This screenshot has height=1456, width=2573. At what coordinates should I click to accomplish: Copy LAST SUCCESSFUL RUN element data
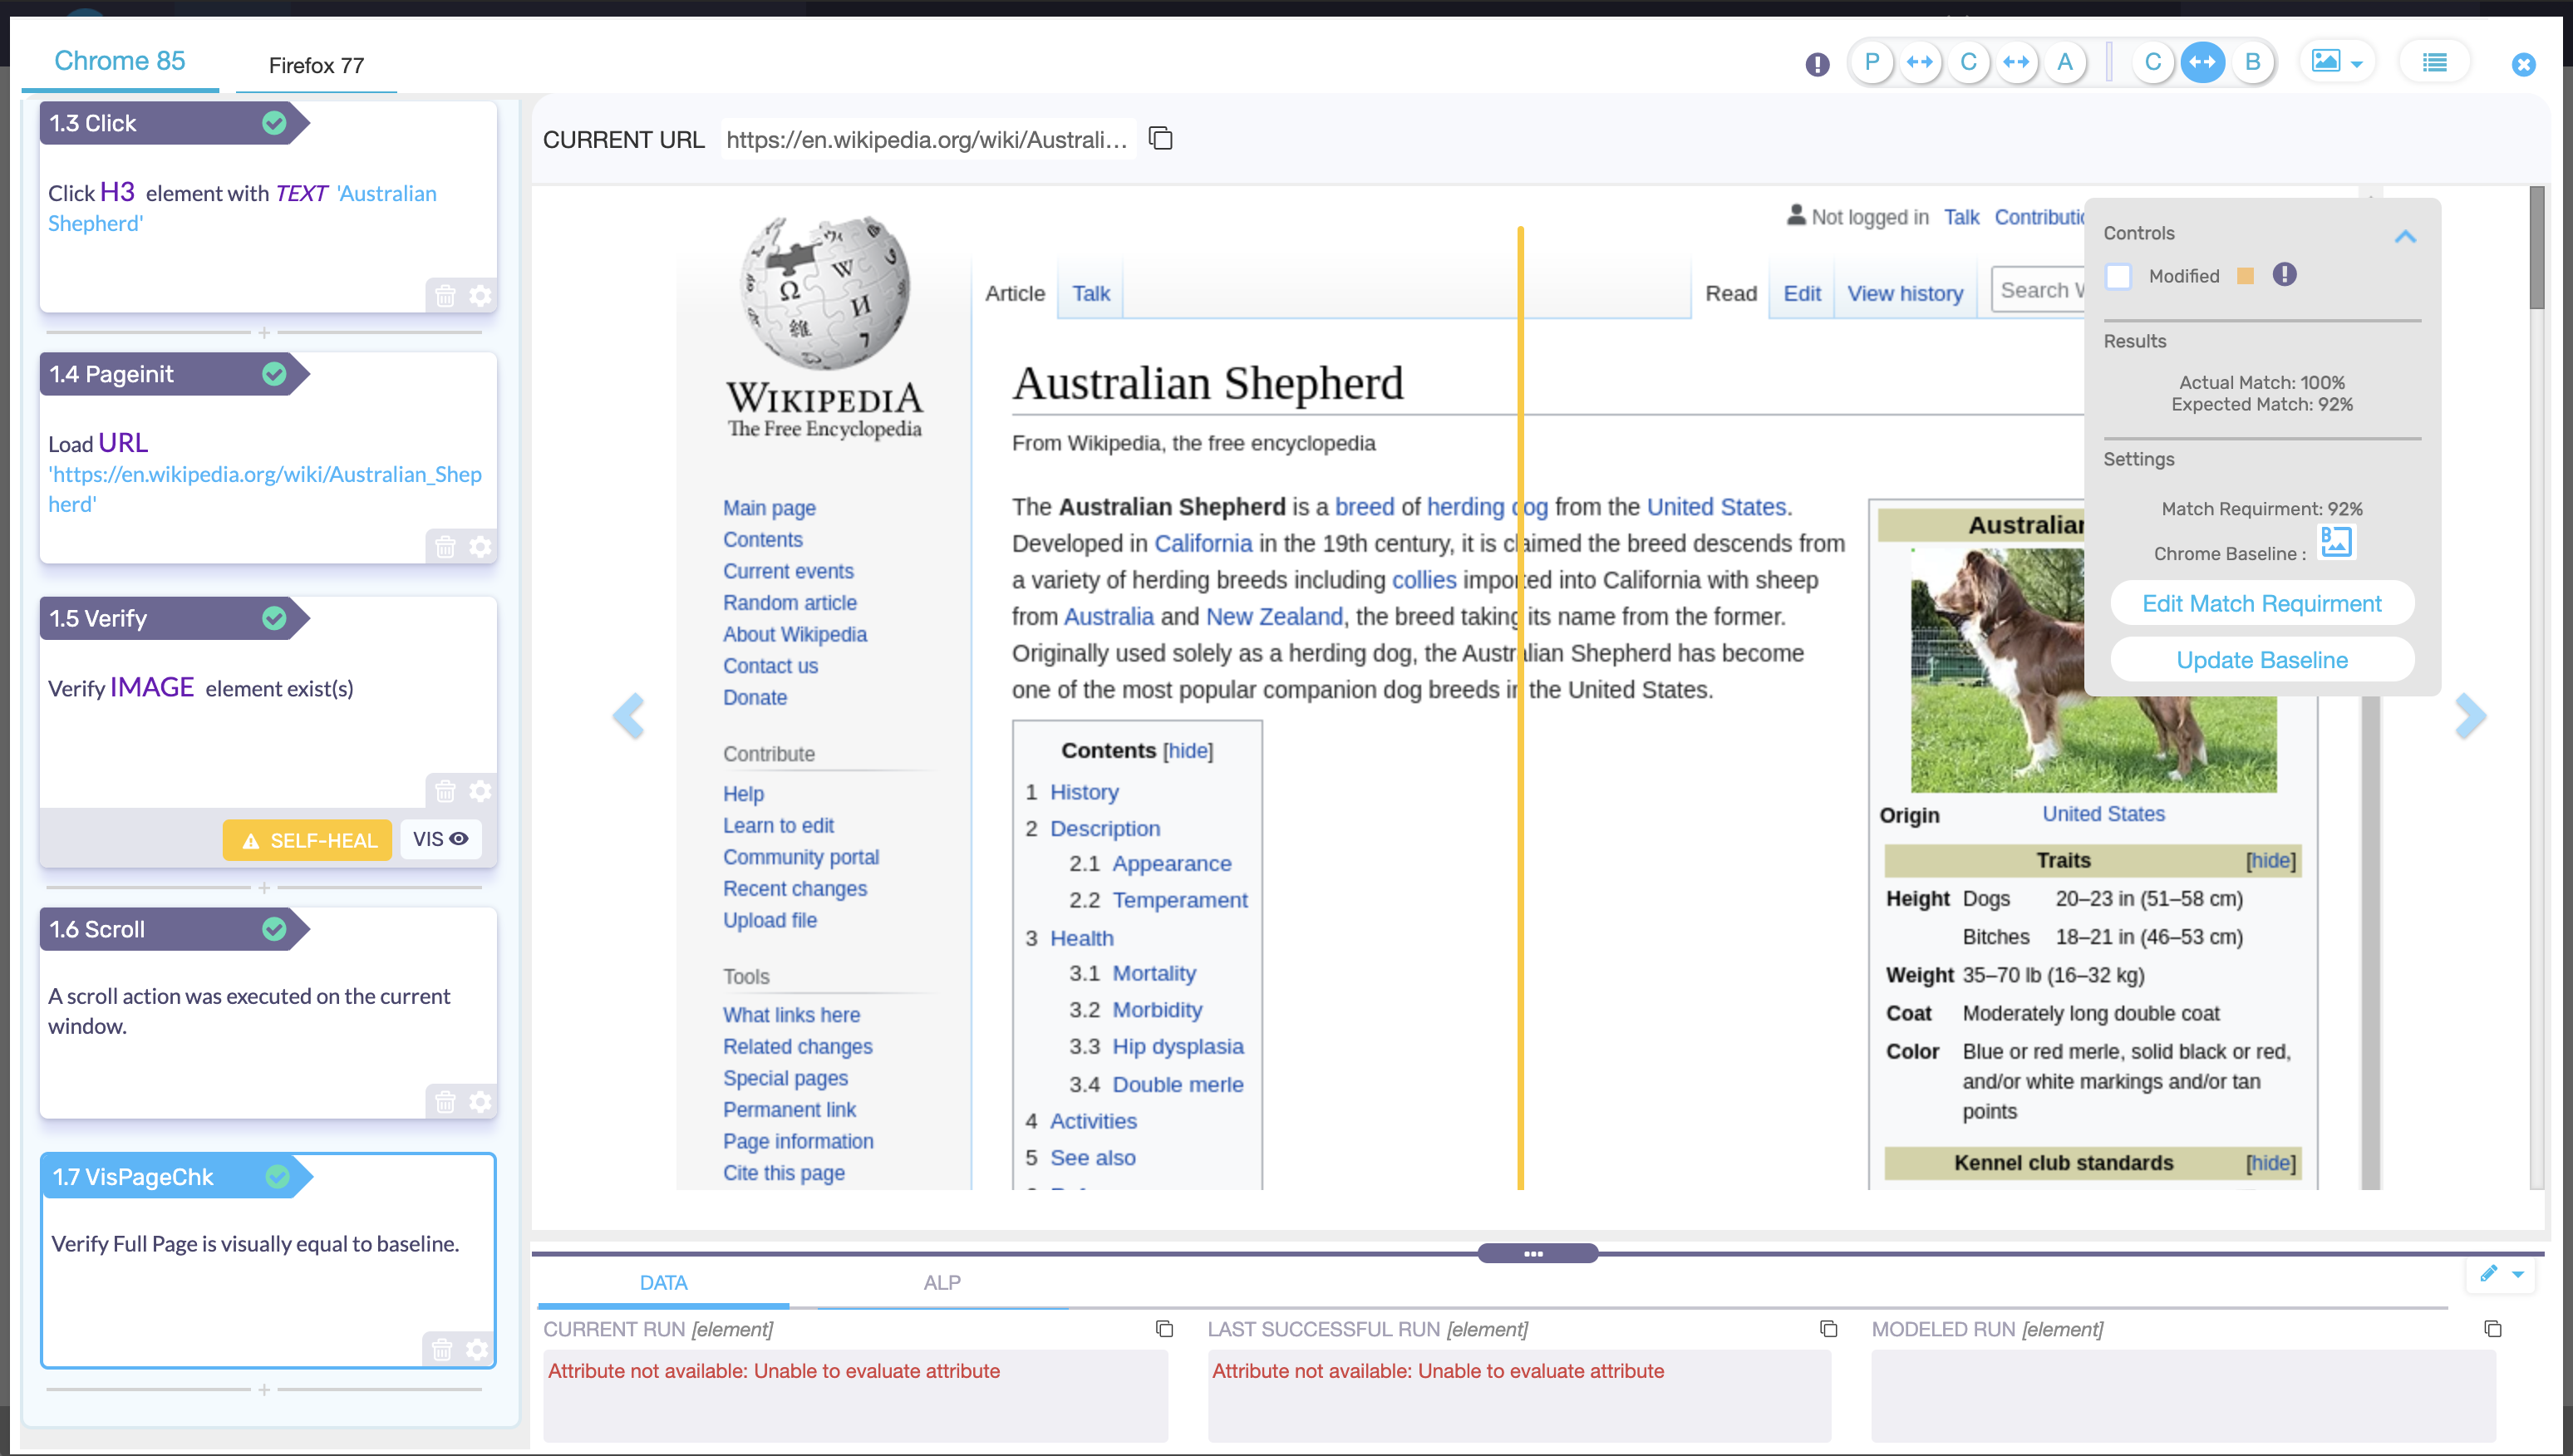(x=1828, y=1328)
